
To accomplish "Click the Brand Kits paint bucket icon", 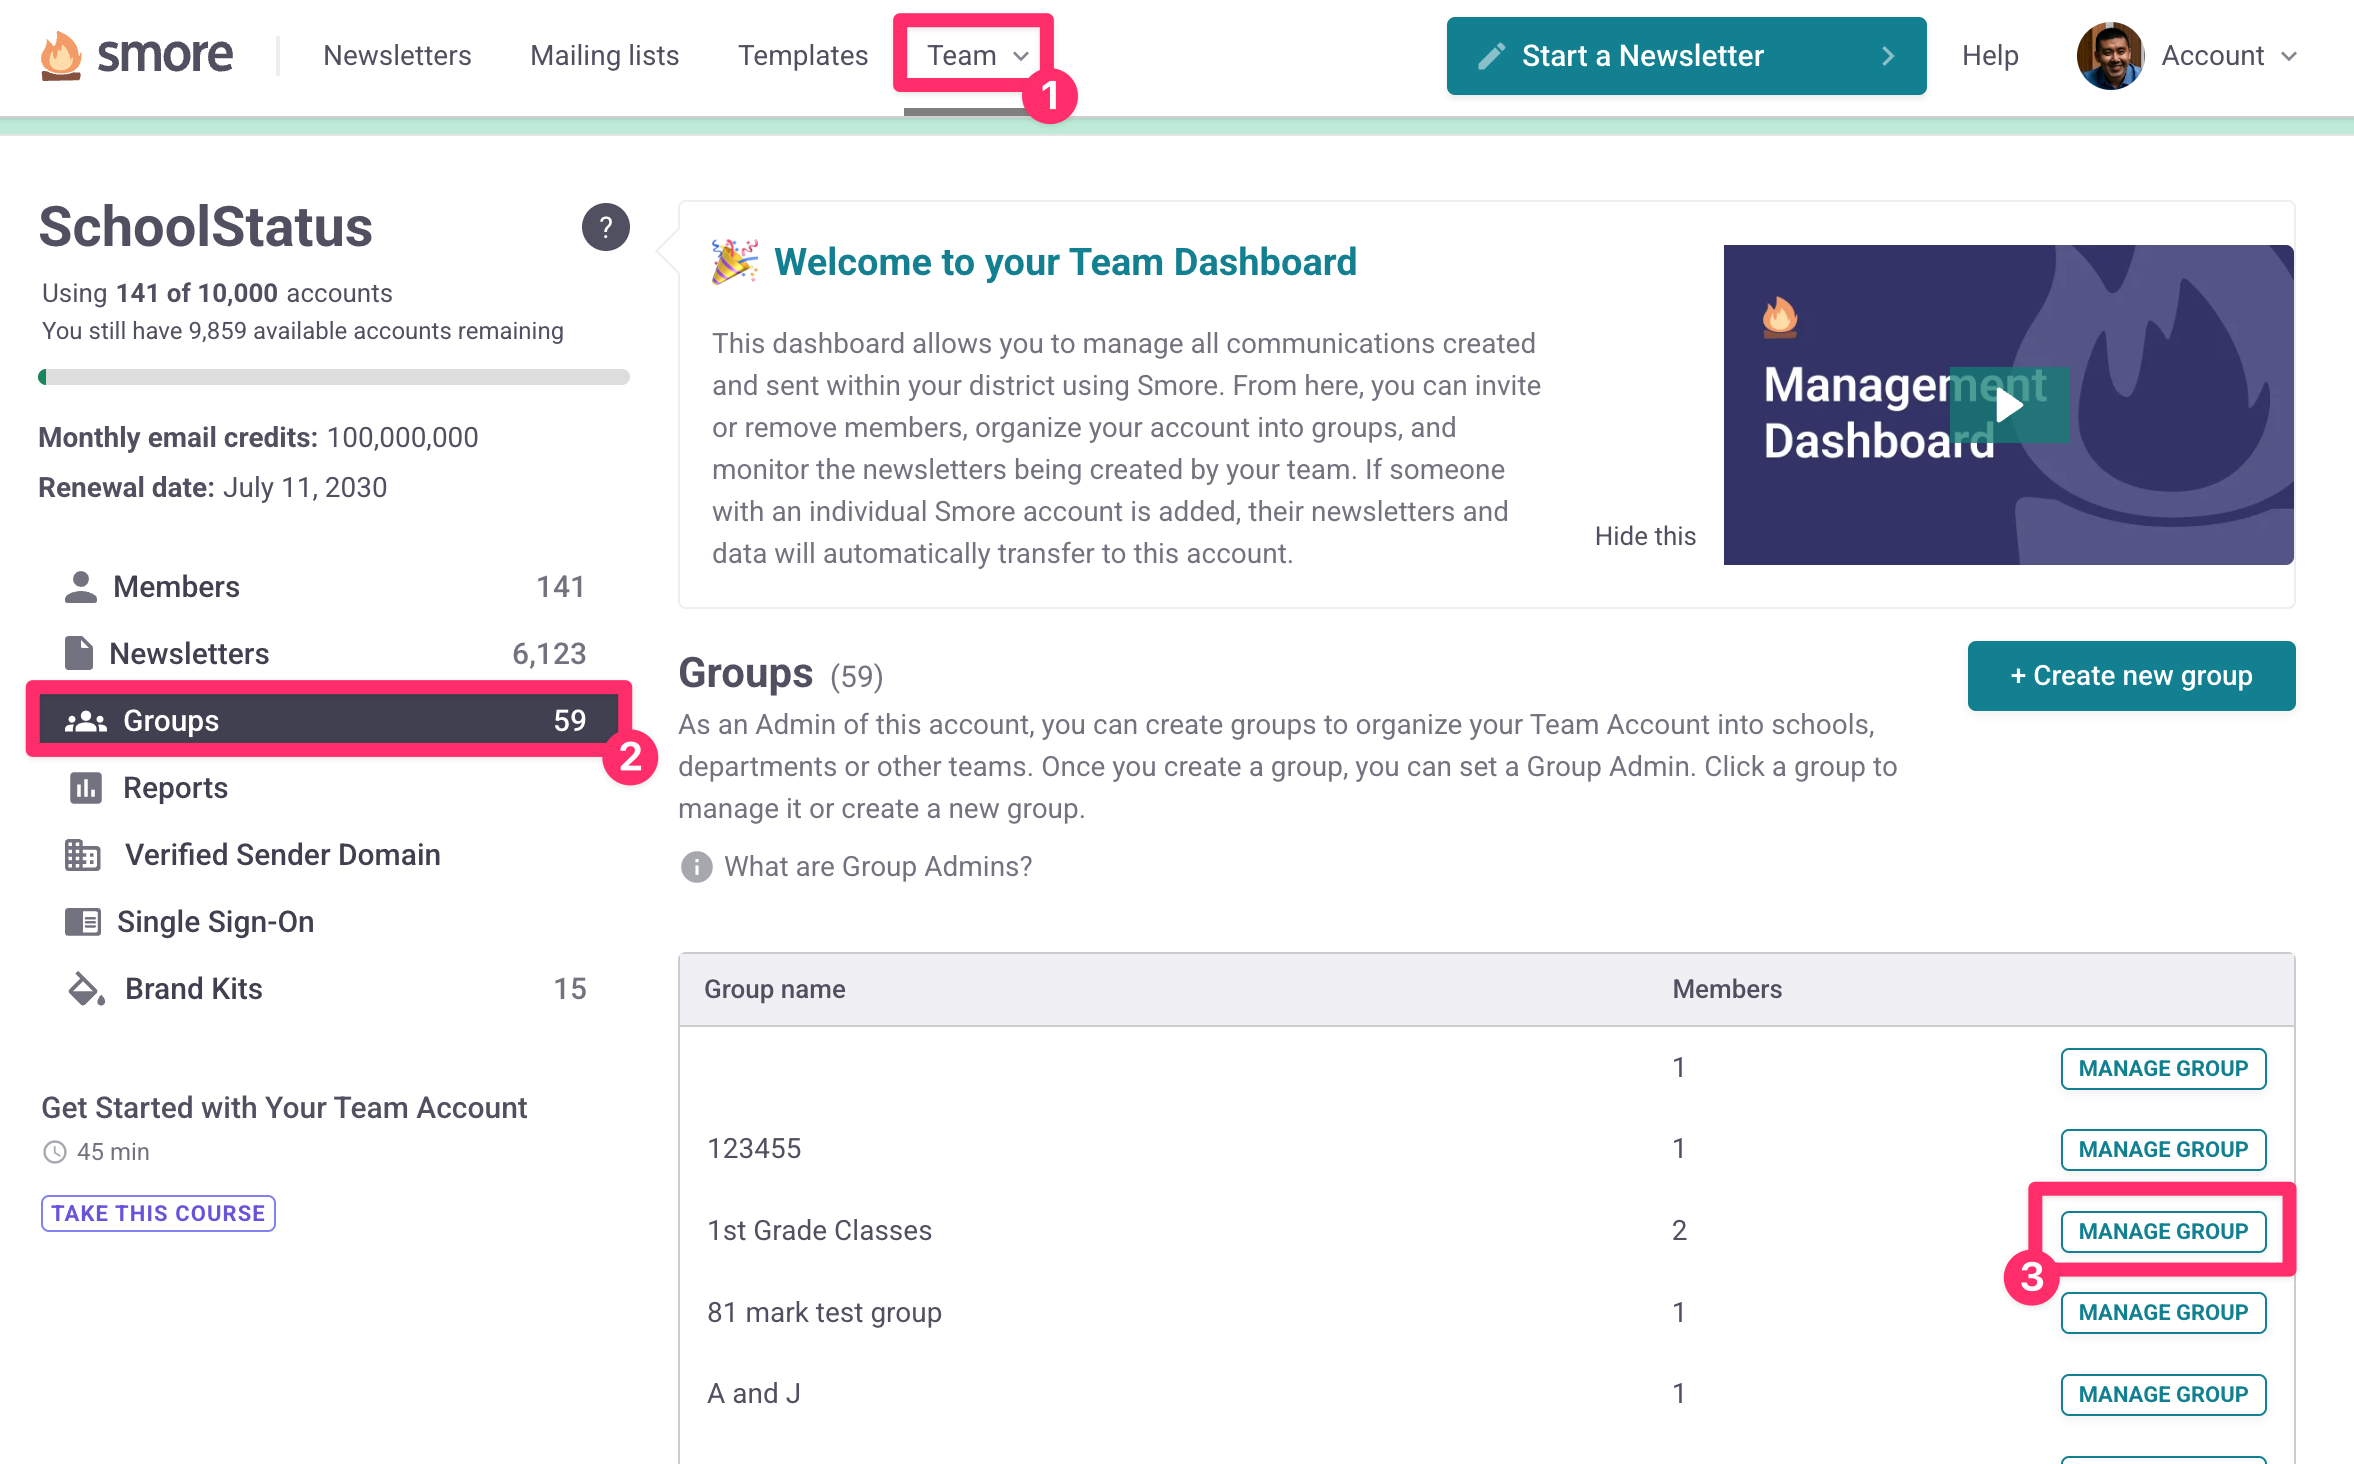I will coord(86,989).
